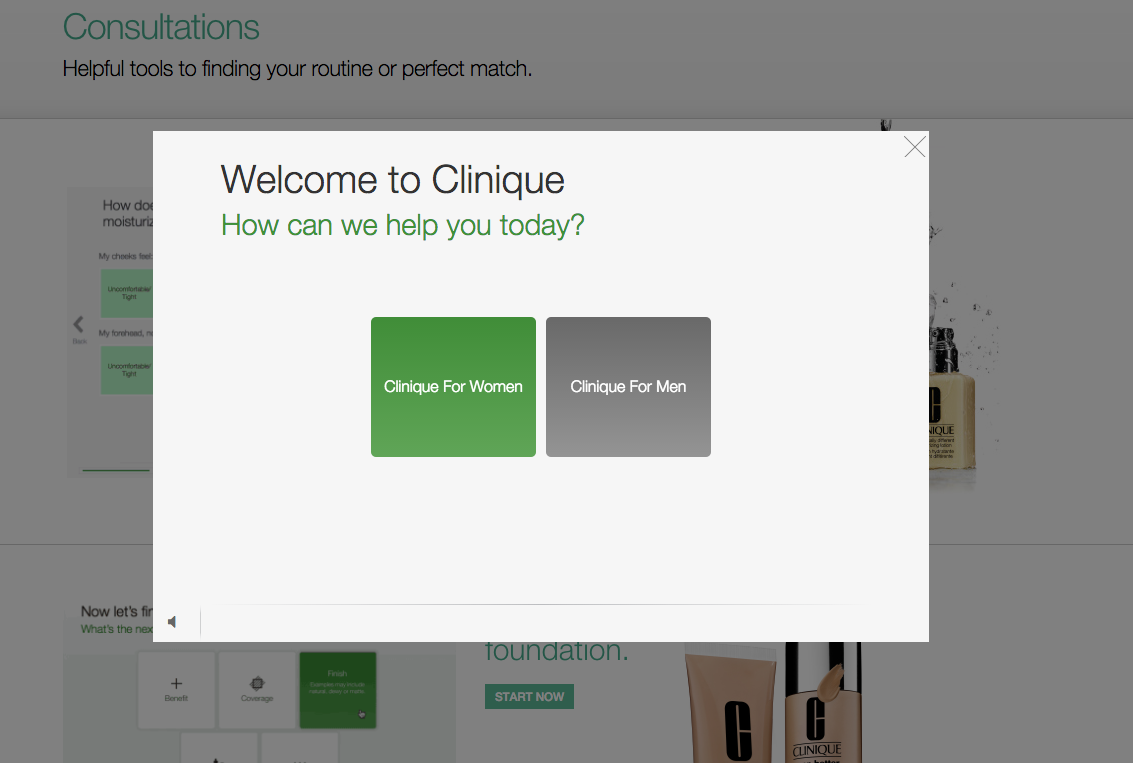Viewport: 1133px width, 763px height.
Task: Click the 'Welcome to Clinique' title
Action: [392, 179]
